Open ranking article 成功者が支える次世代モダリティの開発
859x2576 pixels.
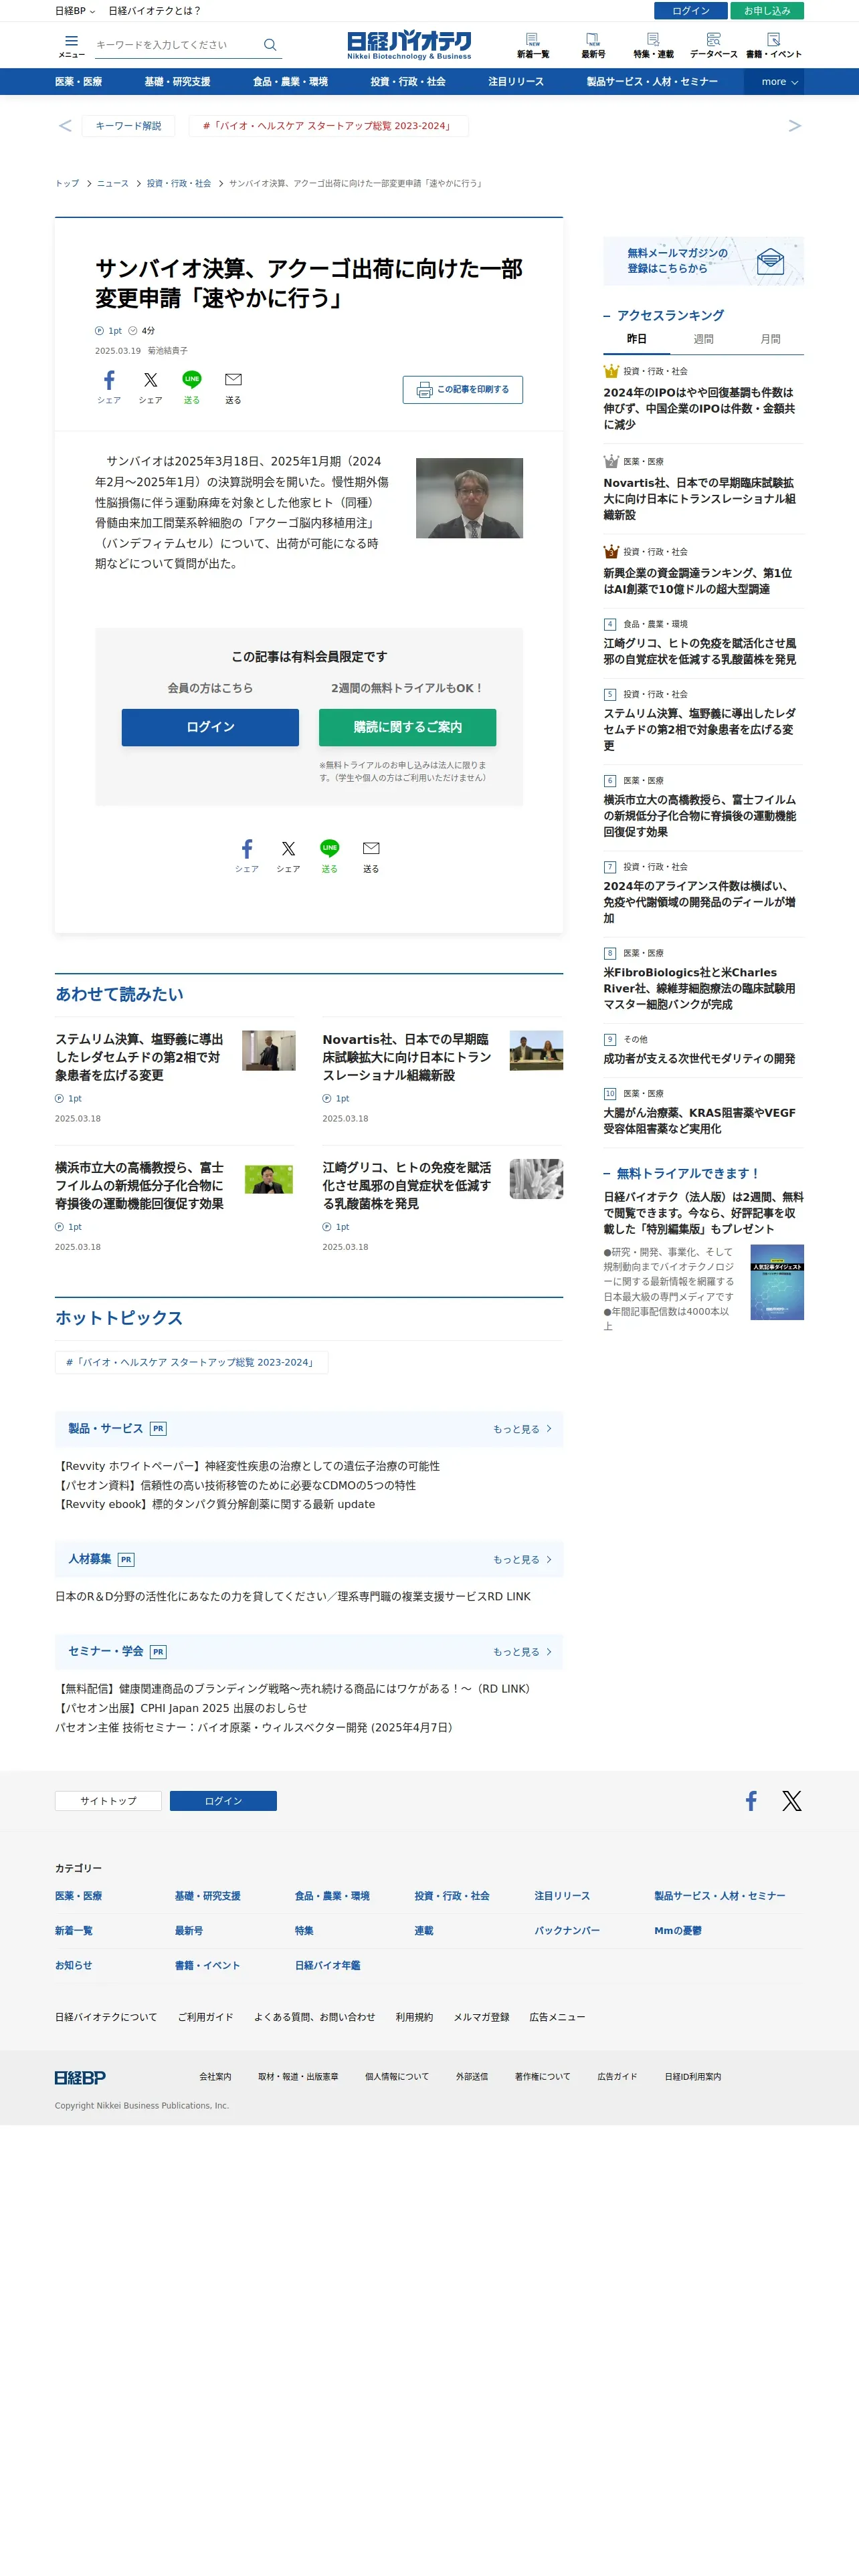click(699, 1058)
